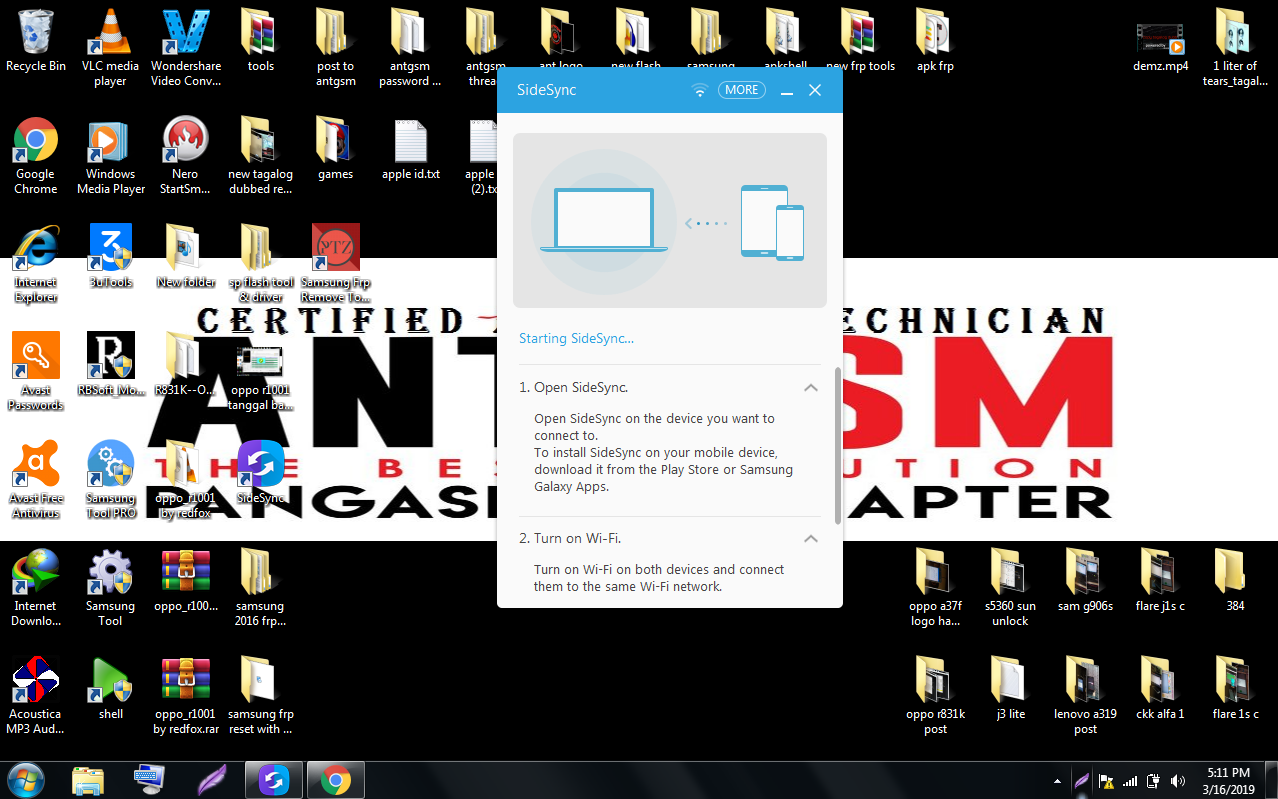
Task: Open the 'sam g906s' folder
Action: tap(1086, 581)
